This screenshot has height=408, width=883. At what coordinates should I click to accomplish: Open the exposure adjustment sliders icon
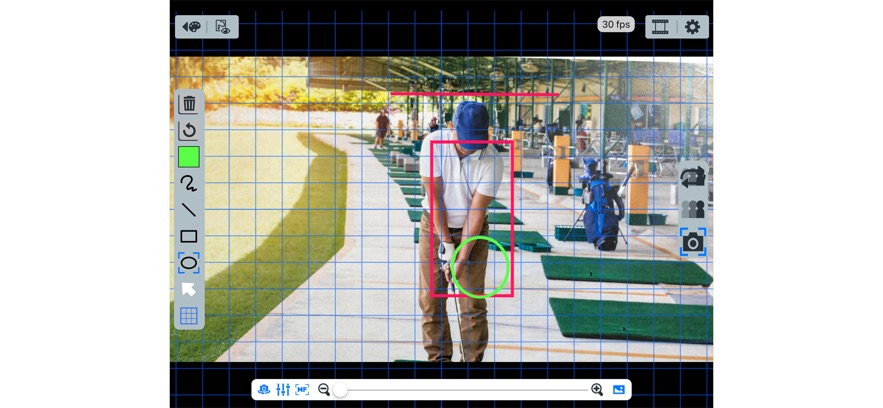pyautogui.click(x=283, y=389)
